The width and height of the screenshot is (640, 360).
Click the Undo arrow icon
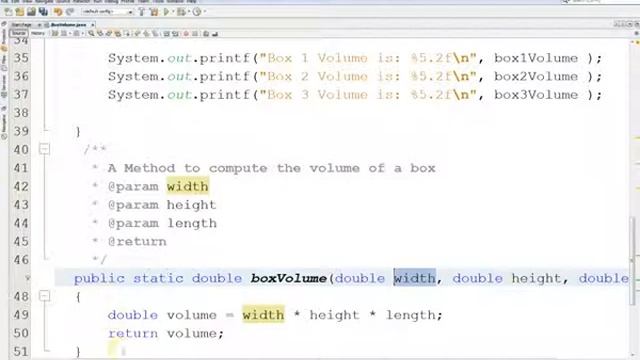coord(58,12)
